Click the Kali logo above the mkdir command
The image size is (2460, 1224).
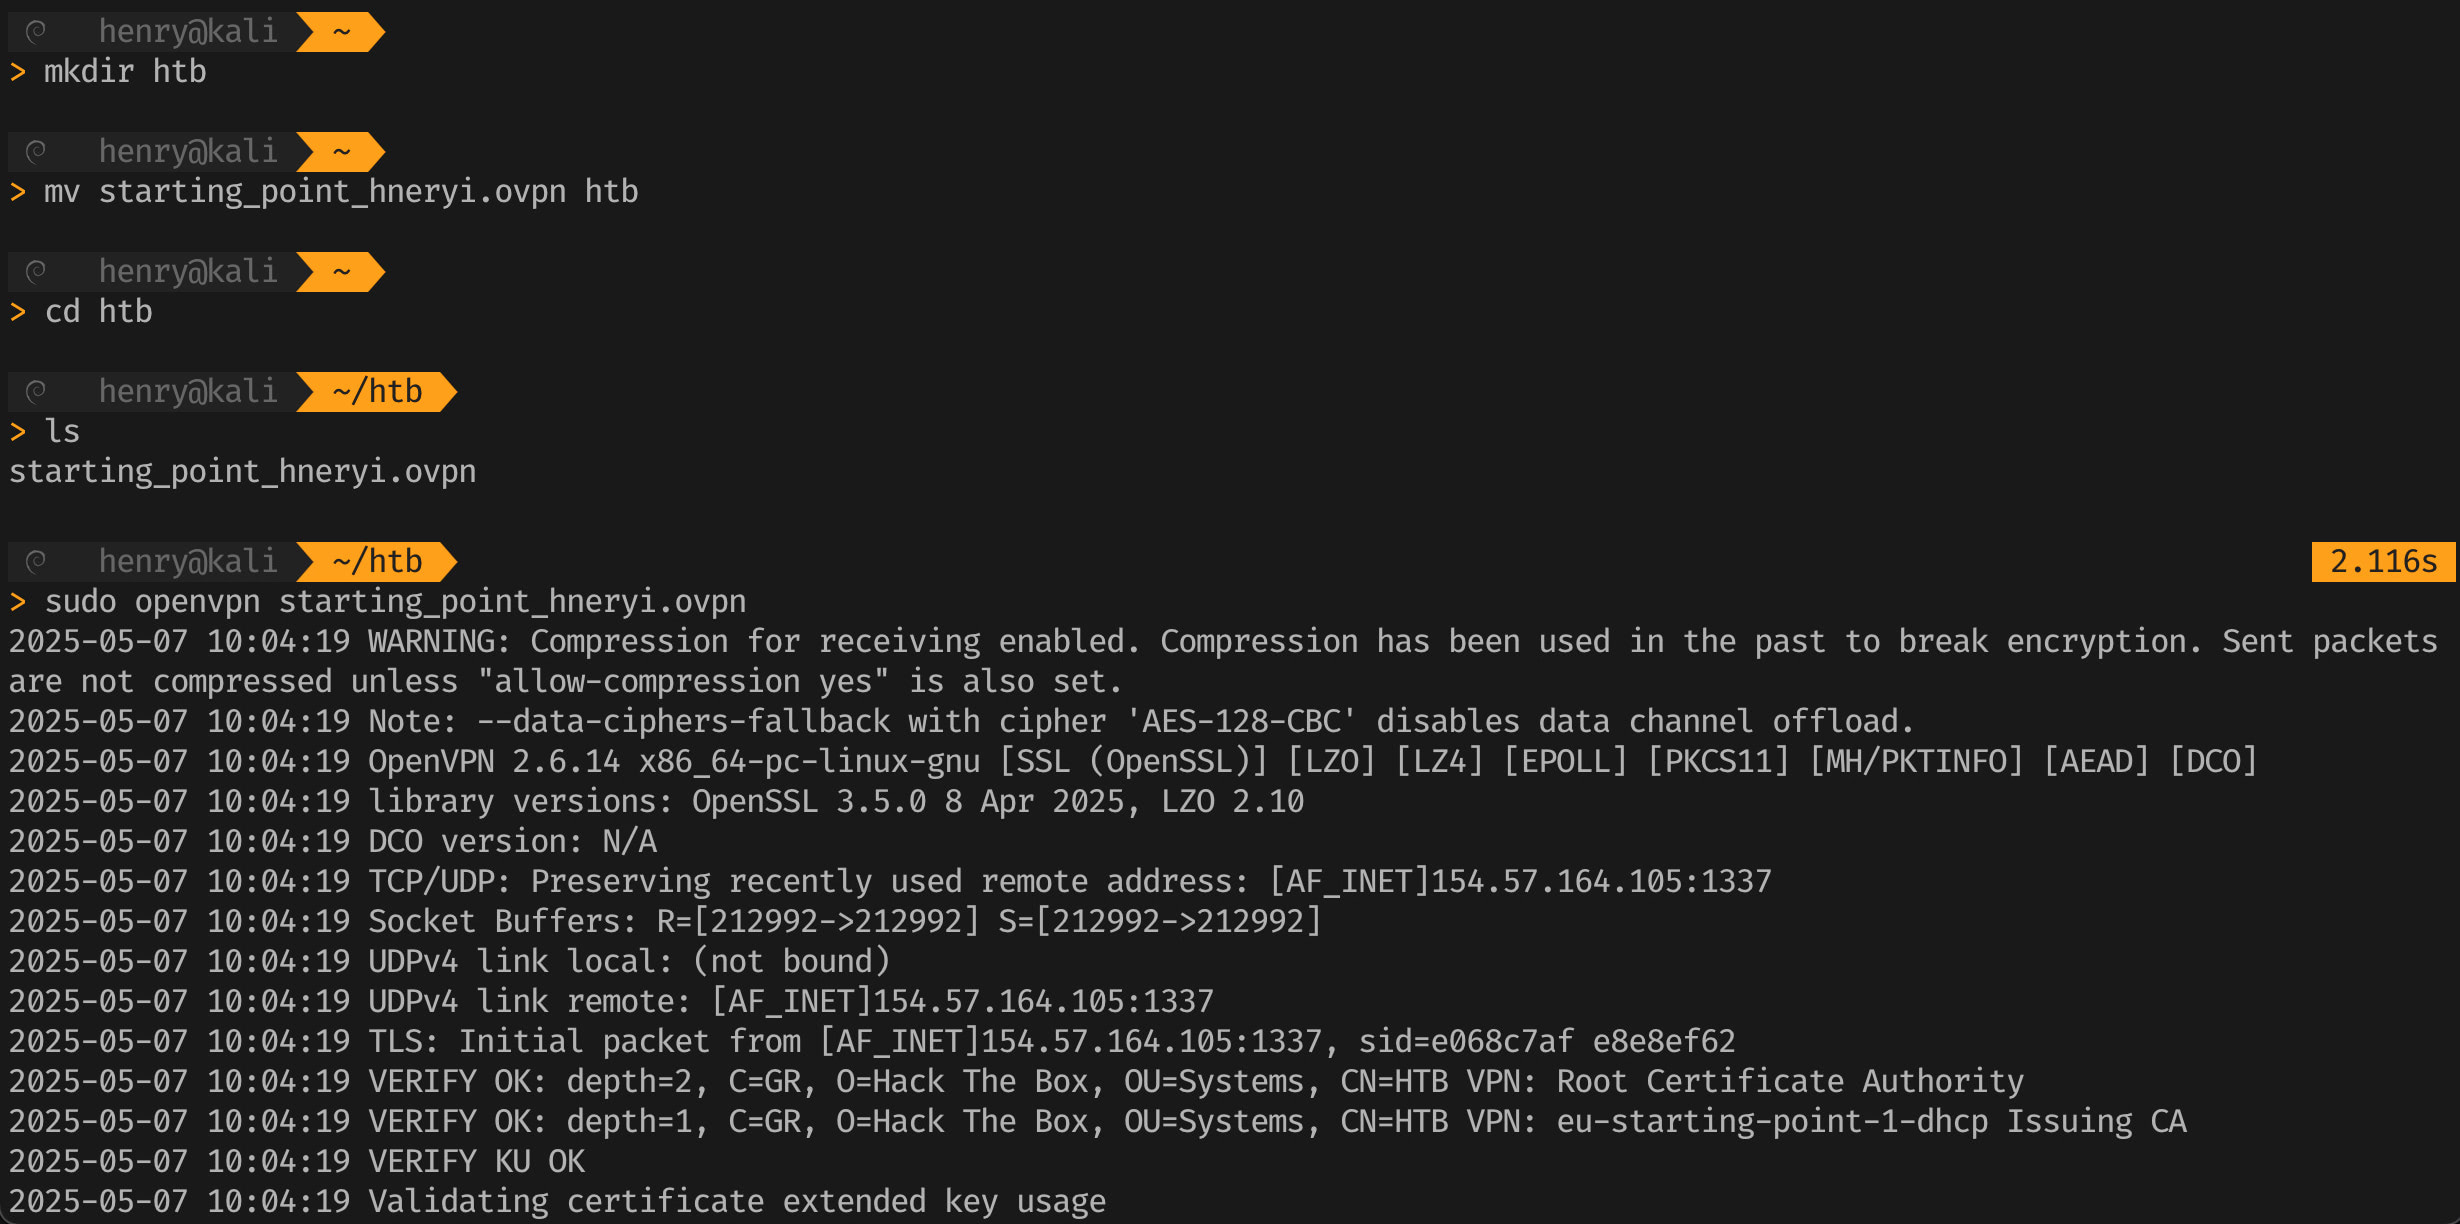[x=36, y=32]
